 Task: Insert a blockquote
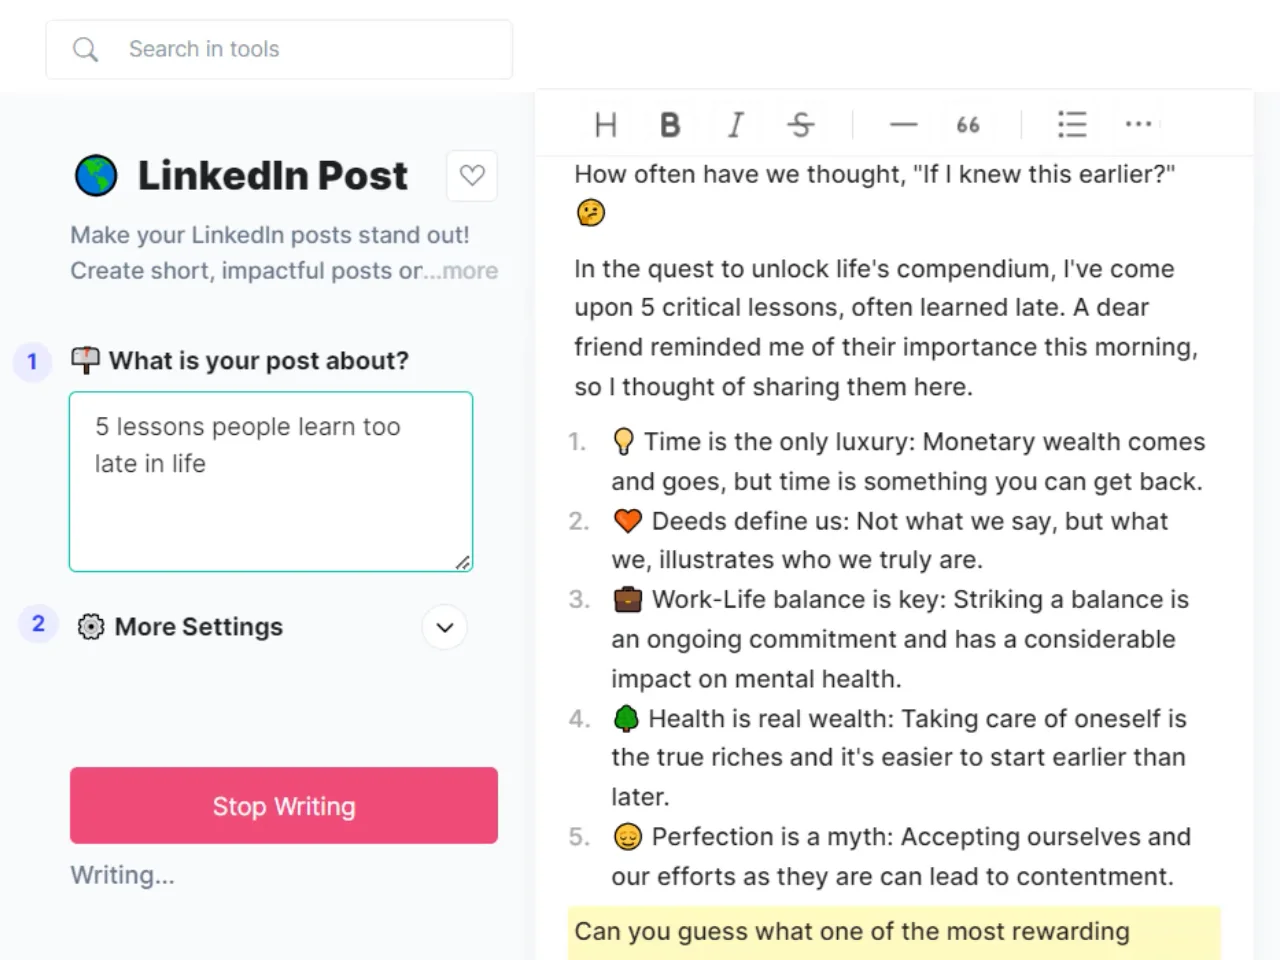pos(968,125)
